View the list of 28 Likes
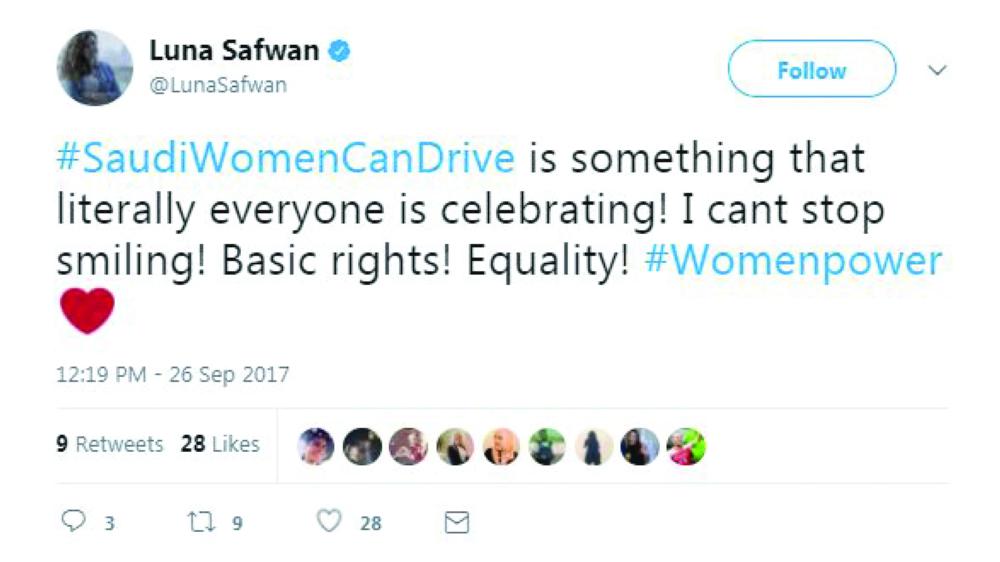This screenshot has height=562, width=1000. point(220,444)
